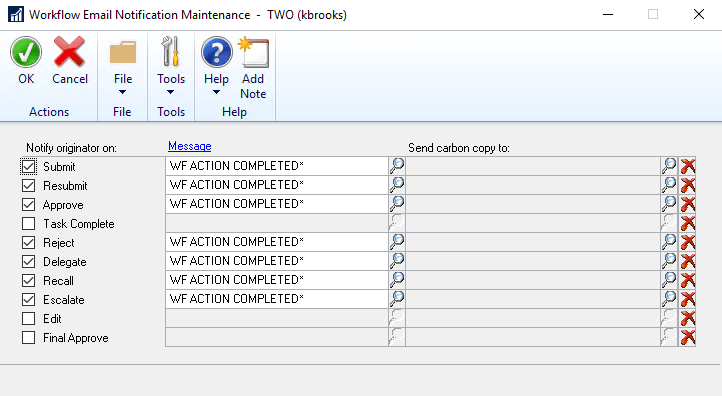Image resolution: width=722 pixels, height=396 pixels.
Task: Minimize the Workflow Email Notification window
Action: (x=608, y=14)
